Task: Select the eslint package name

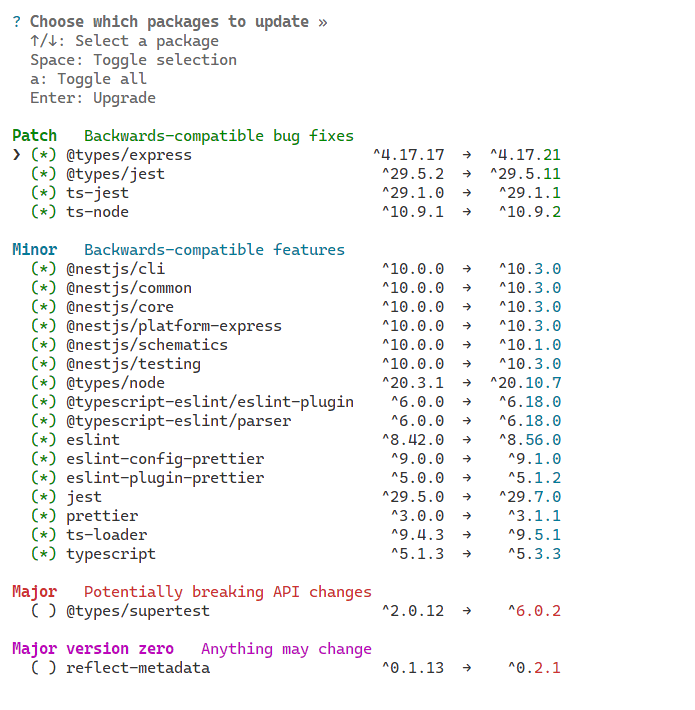Action: coord(93,440)
